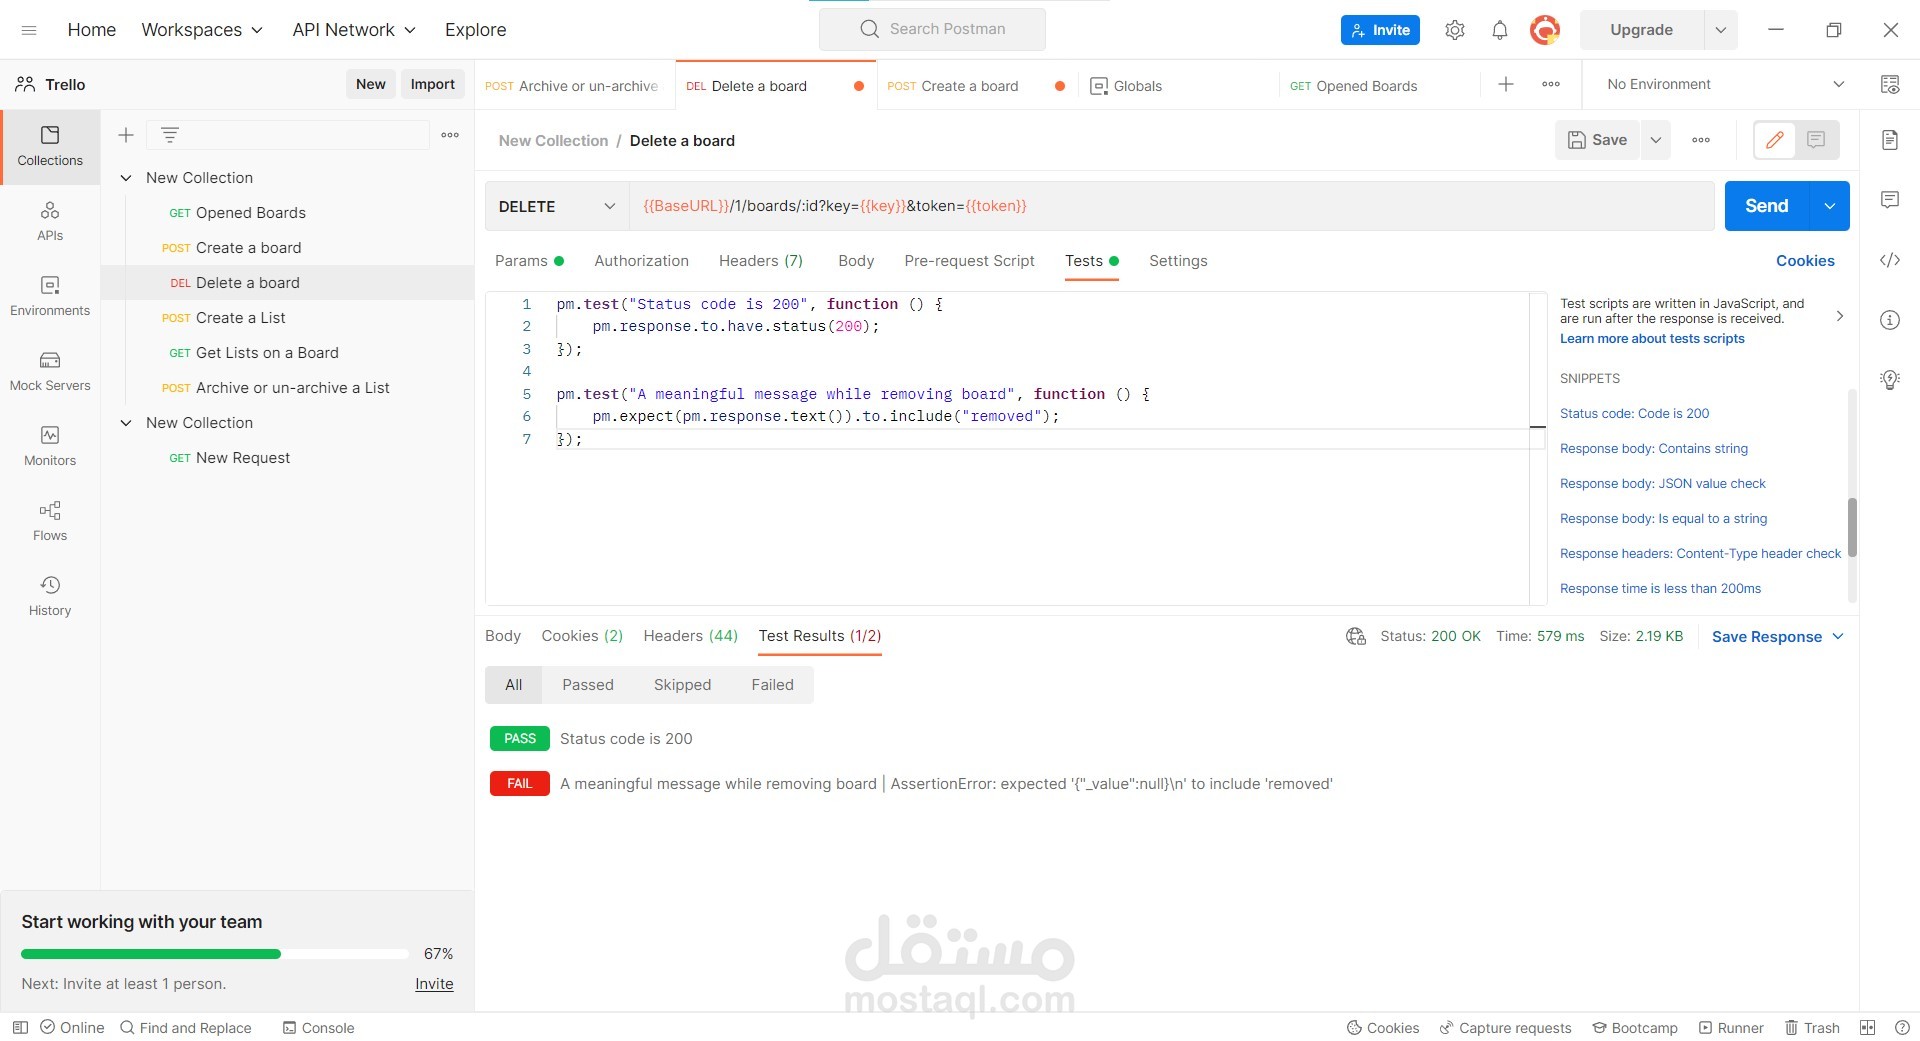Collapse the test snippets help panel
Screen dimensions: 1920x1041
point(1839,316)
